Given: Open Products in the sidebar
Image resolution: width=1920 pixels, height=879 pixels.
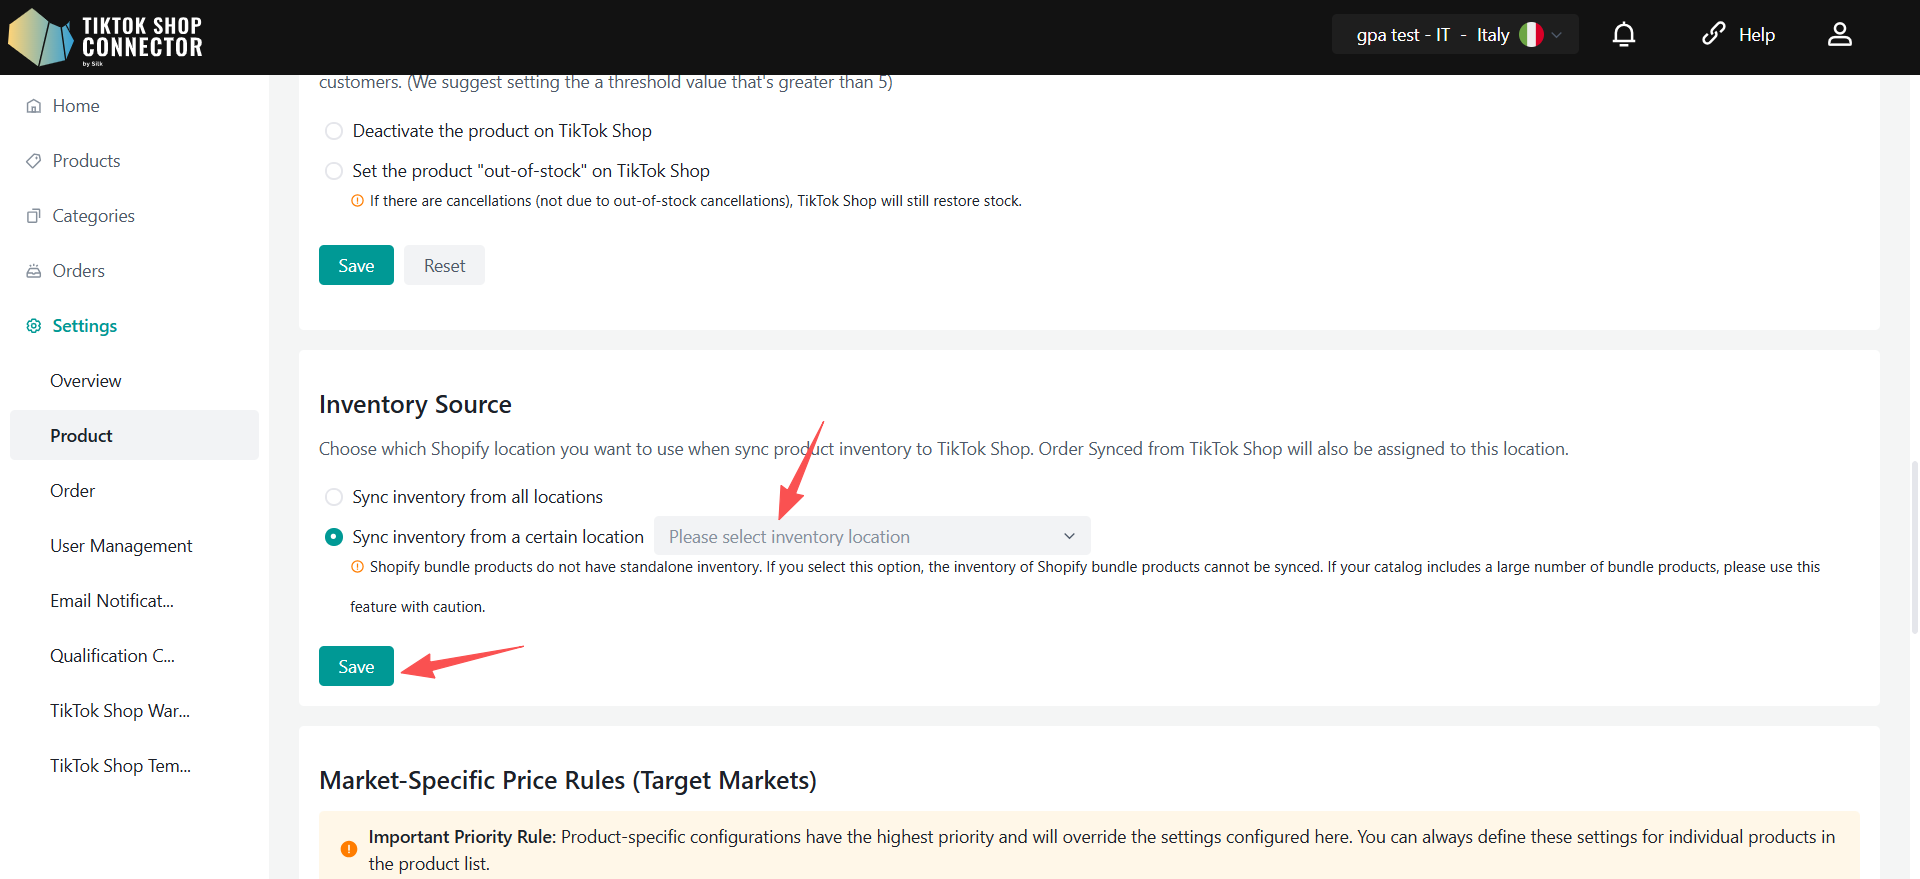Looking at the screenshot, I should point(86,161).
